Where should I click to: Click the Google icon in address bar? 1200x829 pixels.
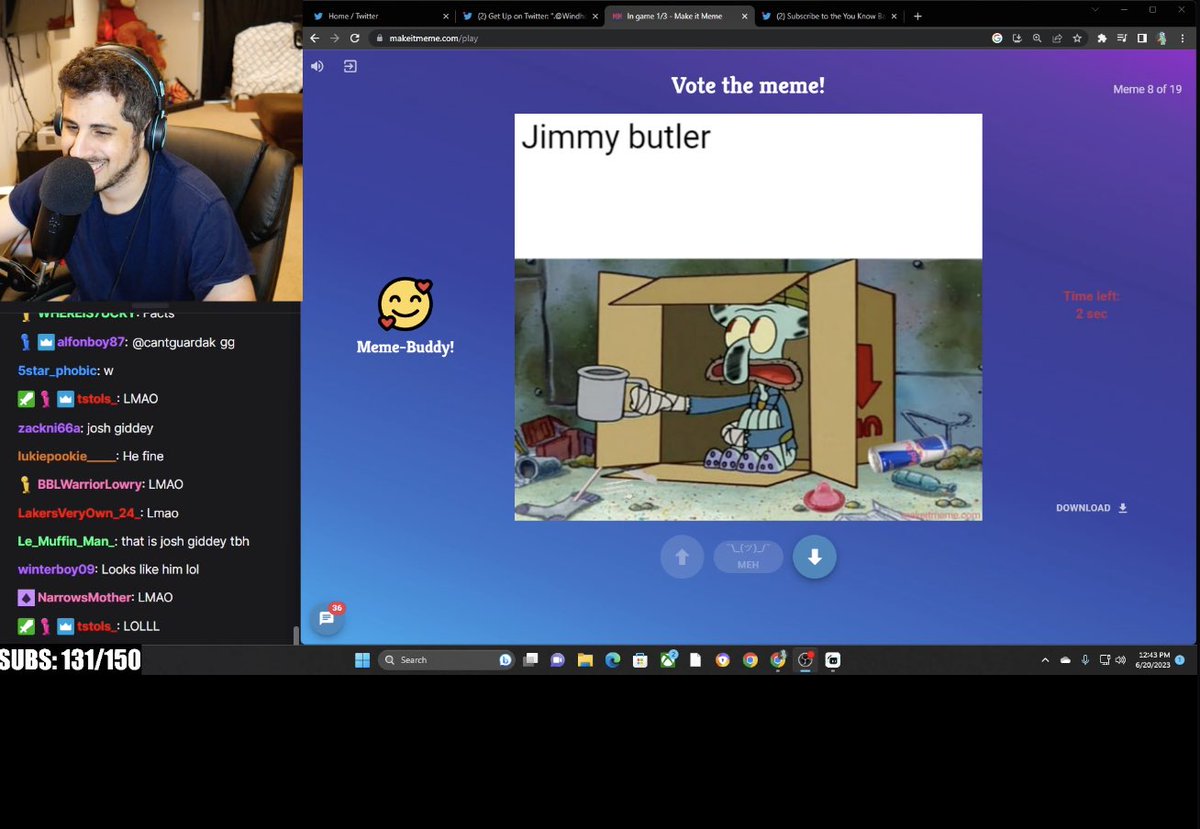(997, 38)
